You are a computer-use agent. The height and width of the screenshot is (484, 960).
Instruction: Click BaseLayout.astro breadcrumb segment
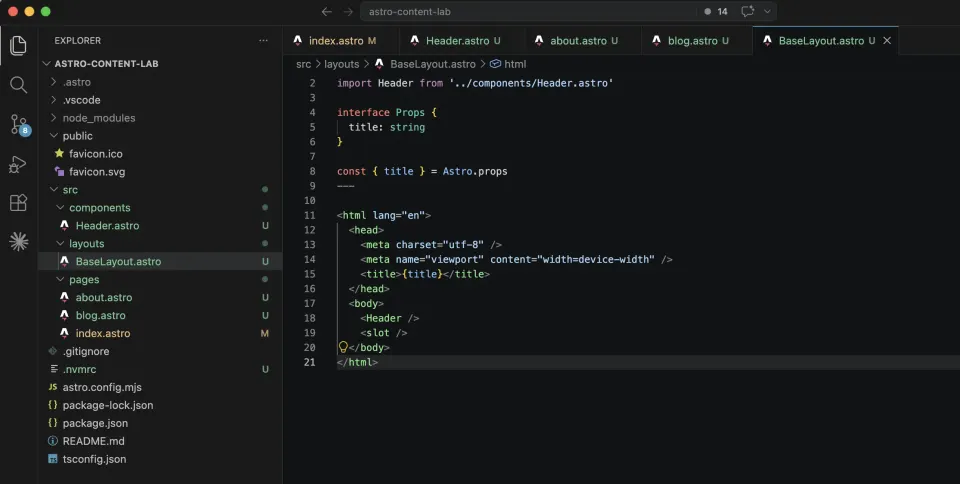pyautogui.click(x=432, y=64)
